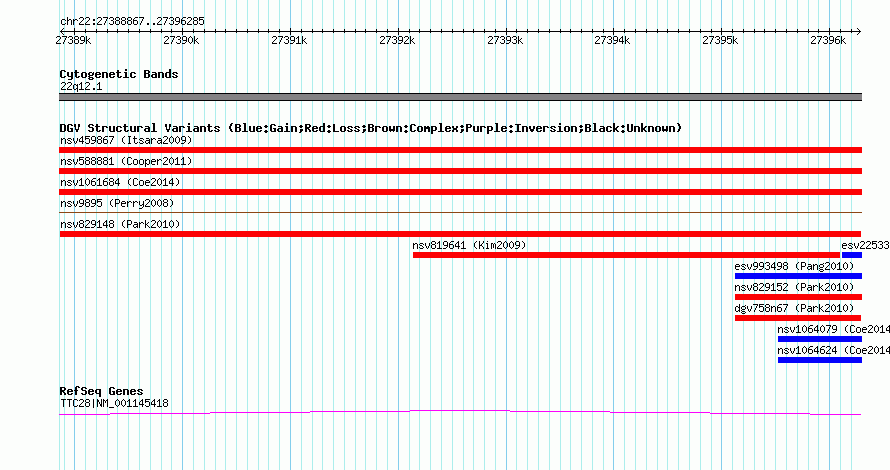Select the blue nsv1064624 gain bar

coord(820,360)
